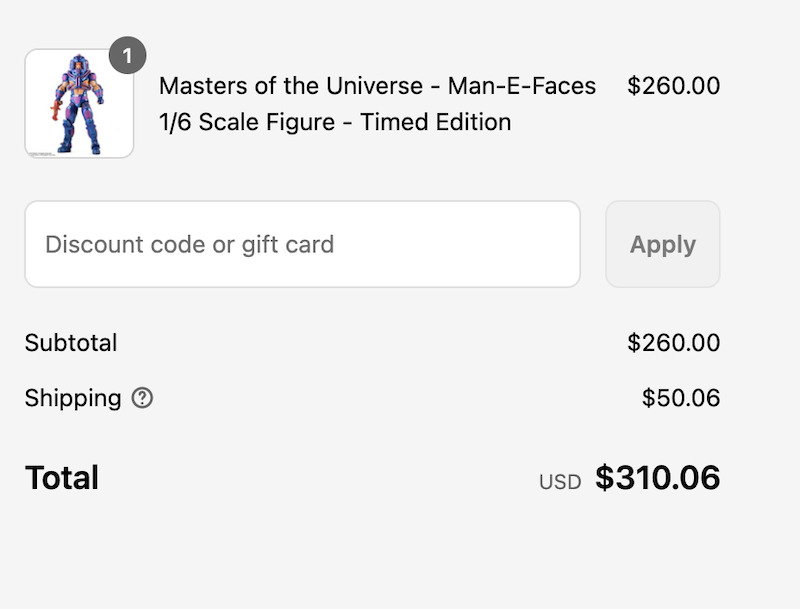Click the quantity badge showing 1
This screenshot has height=609, width=800.
click(127, 56)
